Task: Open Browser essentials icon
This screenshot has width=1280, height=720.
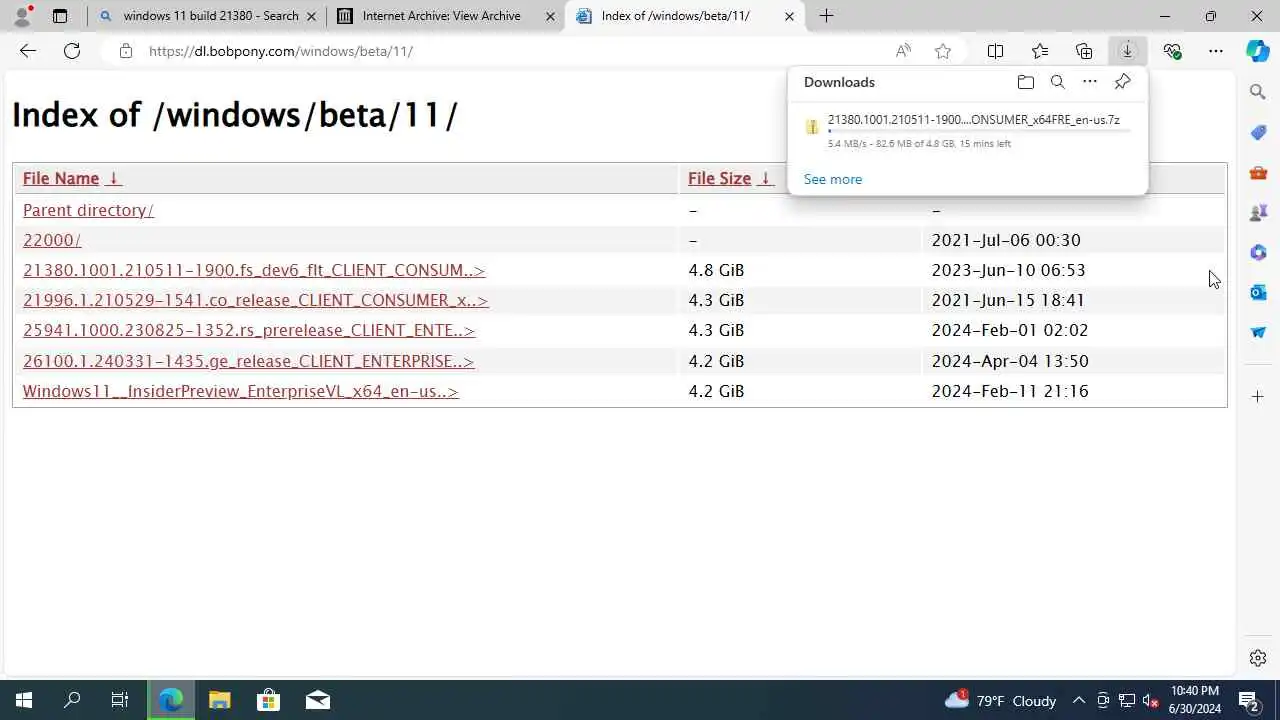Action: click(x=1172, y=51)
